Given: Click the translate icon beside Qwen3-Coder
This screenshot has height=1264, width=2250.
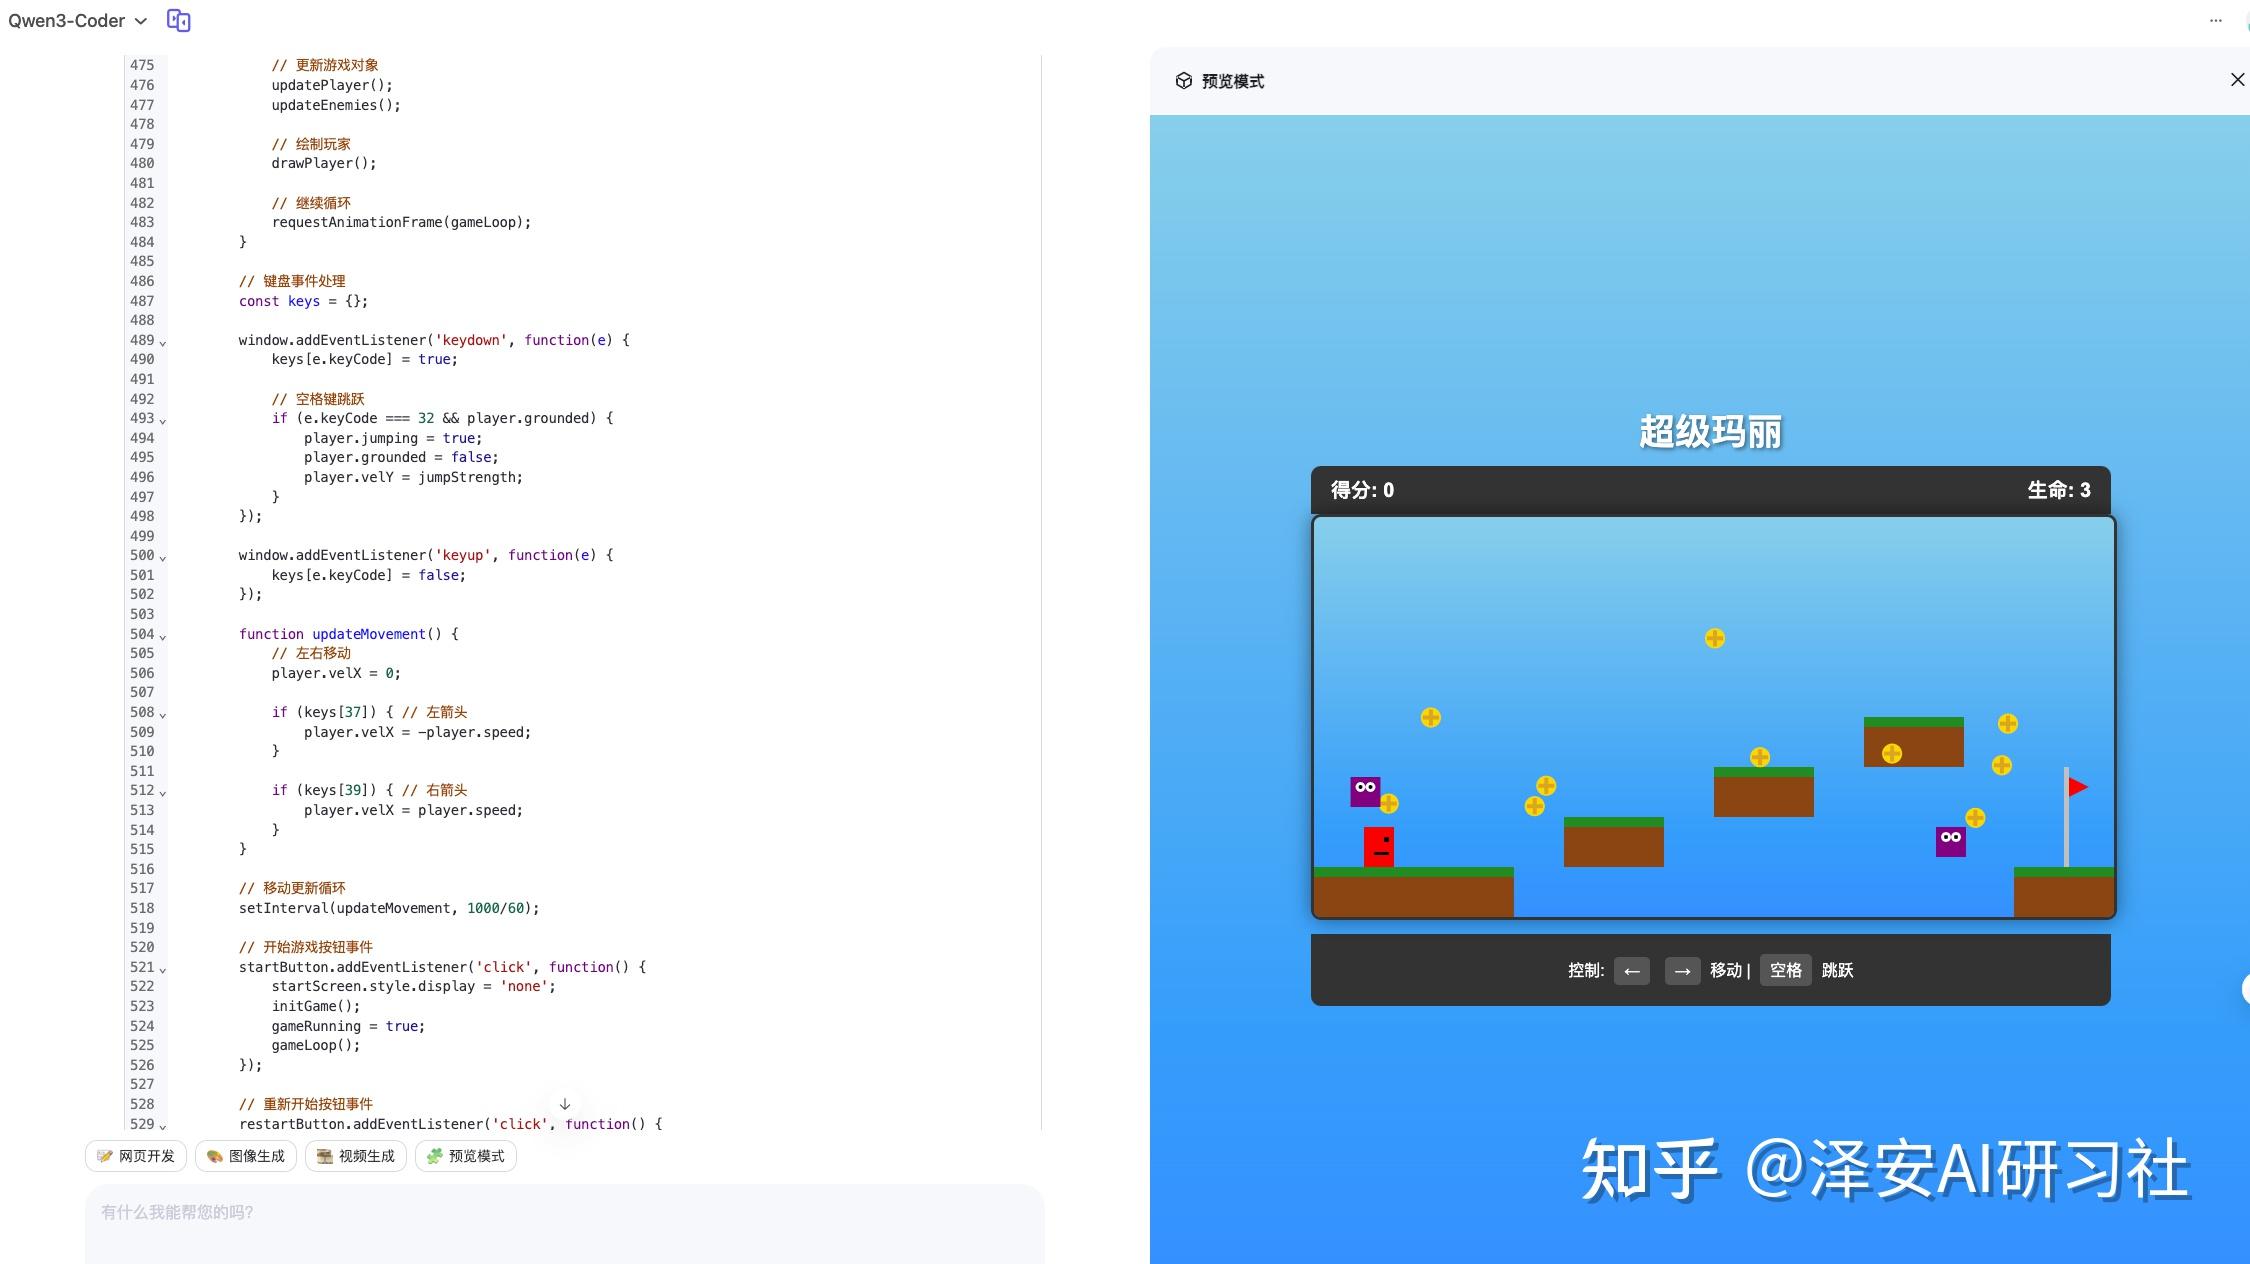Looking at the screenshot, I should [178, 20].
